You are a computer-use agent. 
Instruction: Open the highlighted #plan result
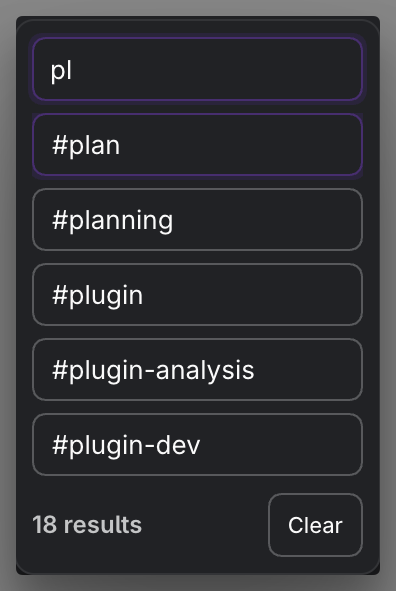[x=197, y=145]
